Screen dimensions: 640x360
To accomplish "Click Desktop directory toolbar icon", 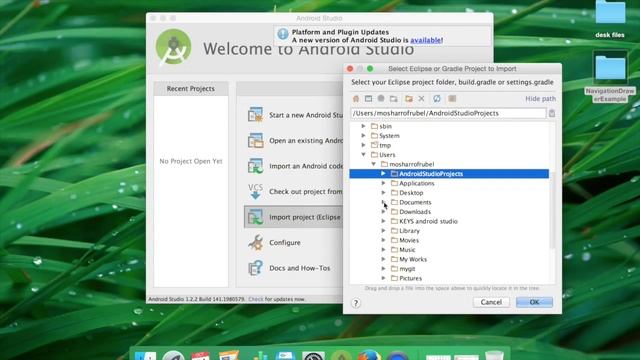I will click(x=368, y=99).
